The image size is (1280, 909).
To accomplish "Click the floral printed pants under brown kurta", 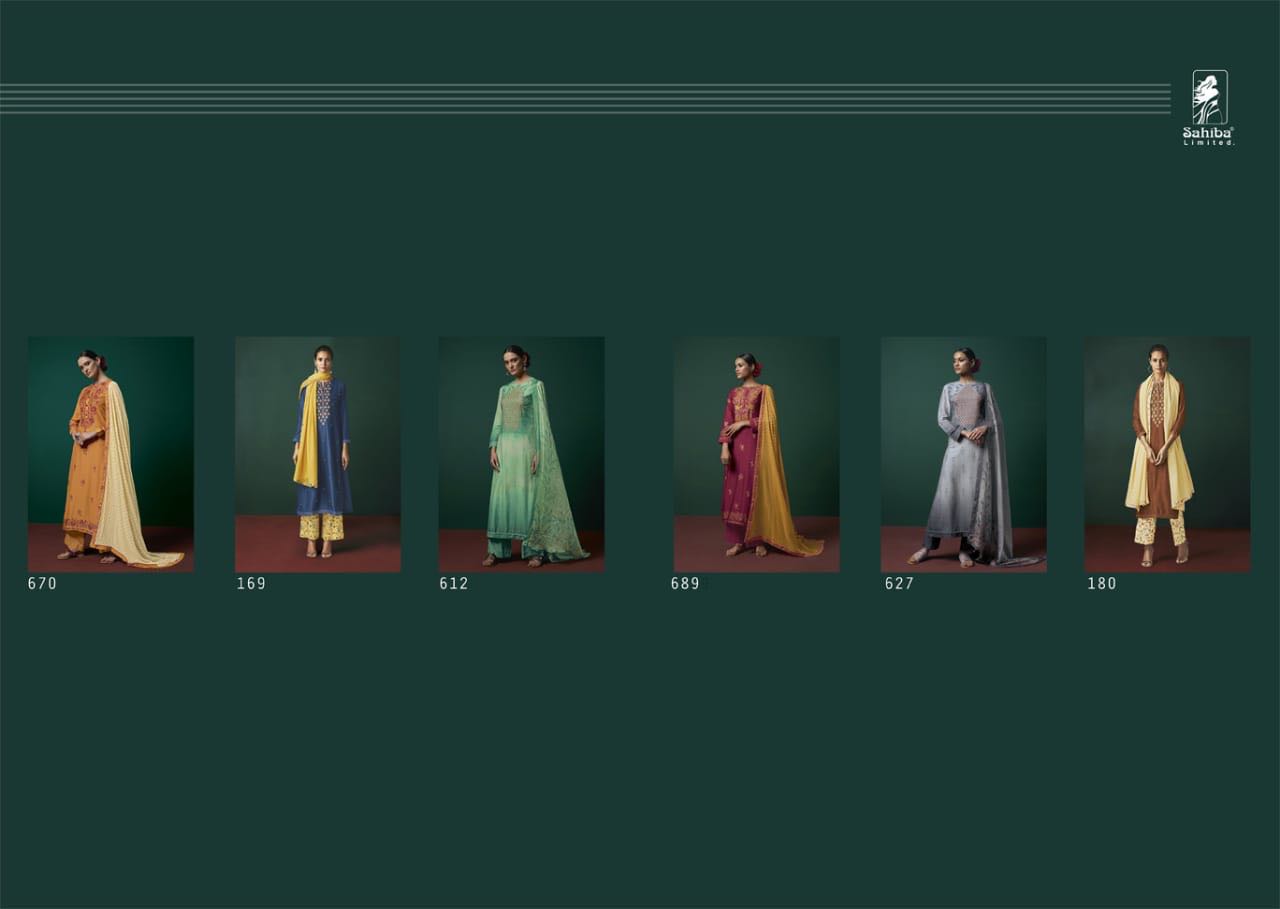I will click(1160, 530).
